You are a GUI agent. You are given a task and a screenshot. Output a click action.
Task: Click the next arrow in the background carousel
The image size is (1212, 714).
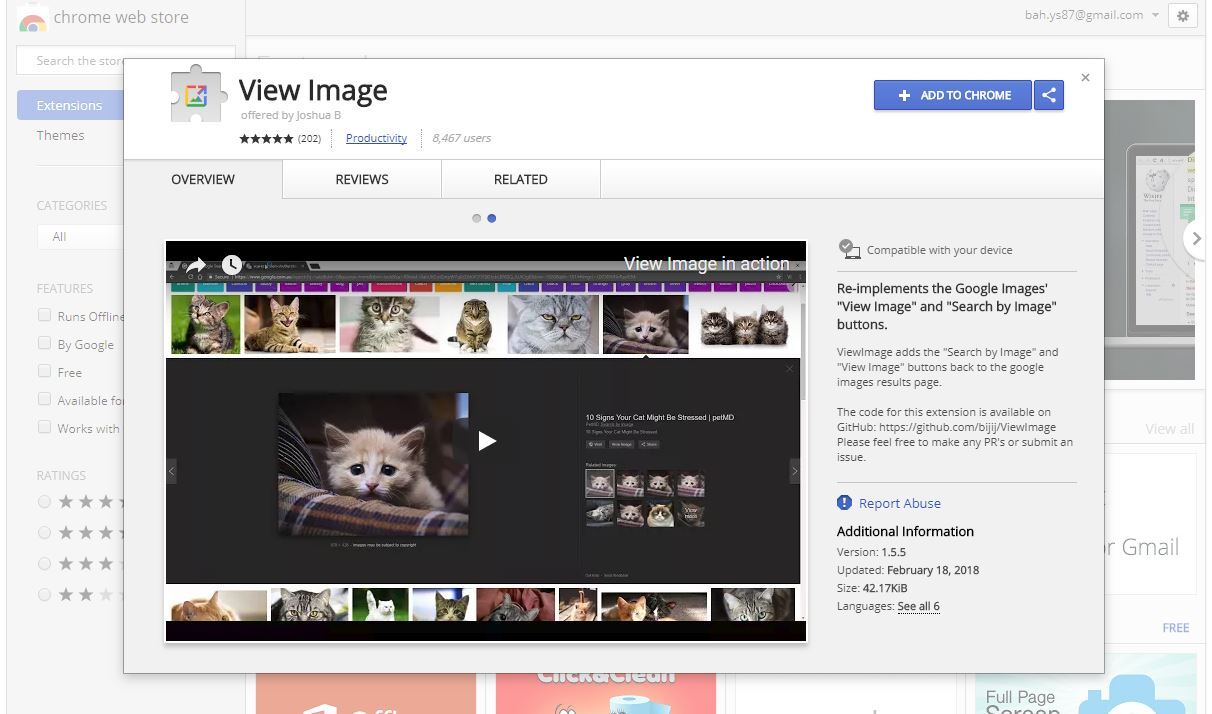pyautogui.click(x=1194, y=238)
